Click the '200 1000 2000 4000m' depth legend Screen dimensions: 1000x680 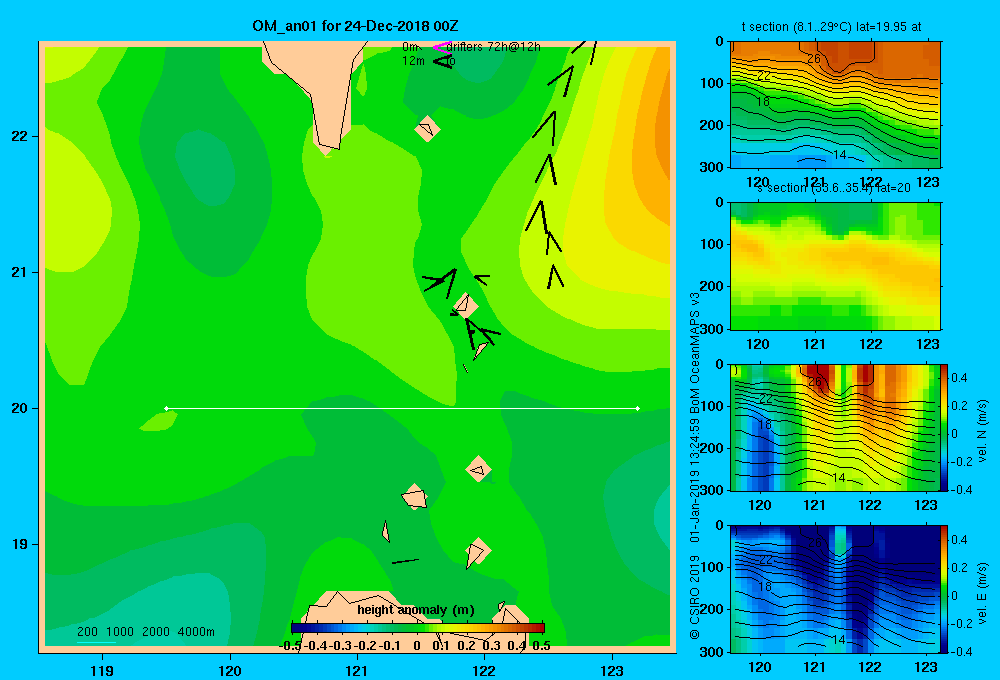coord(145,632)
